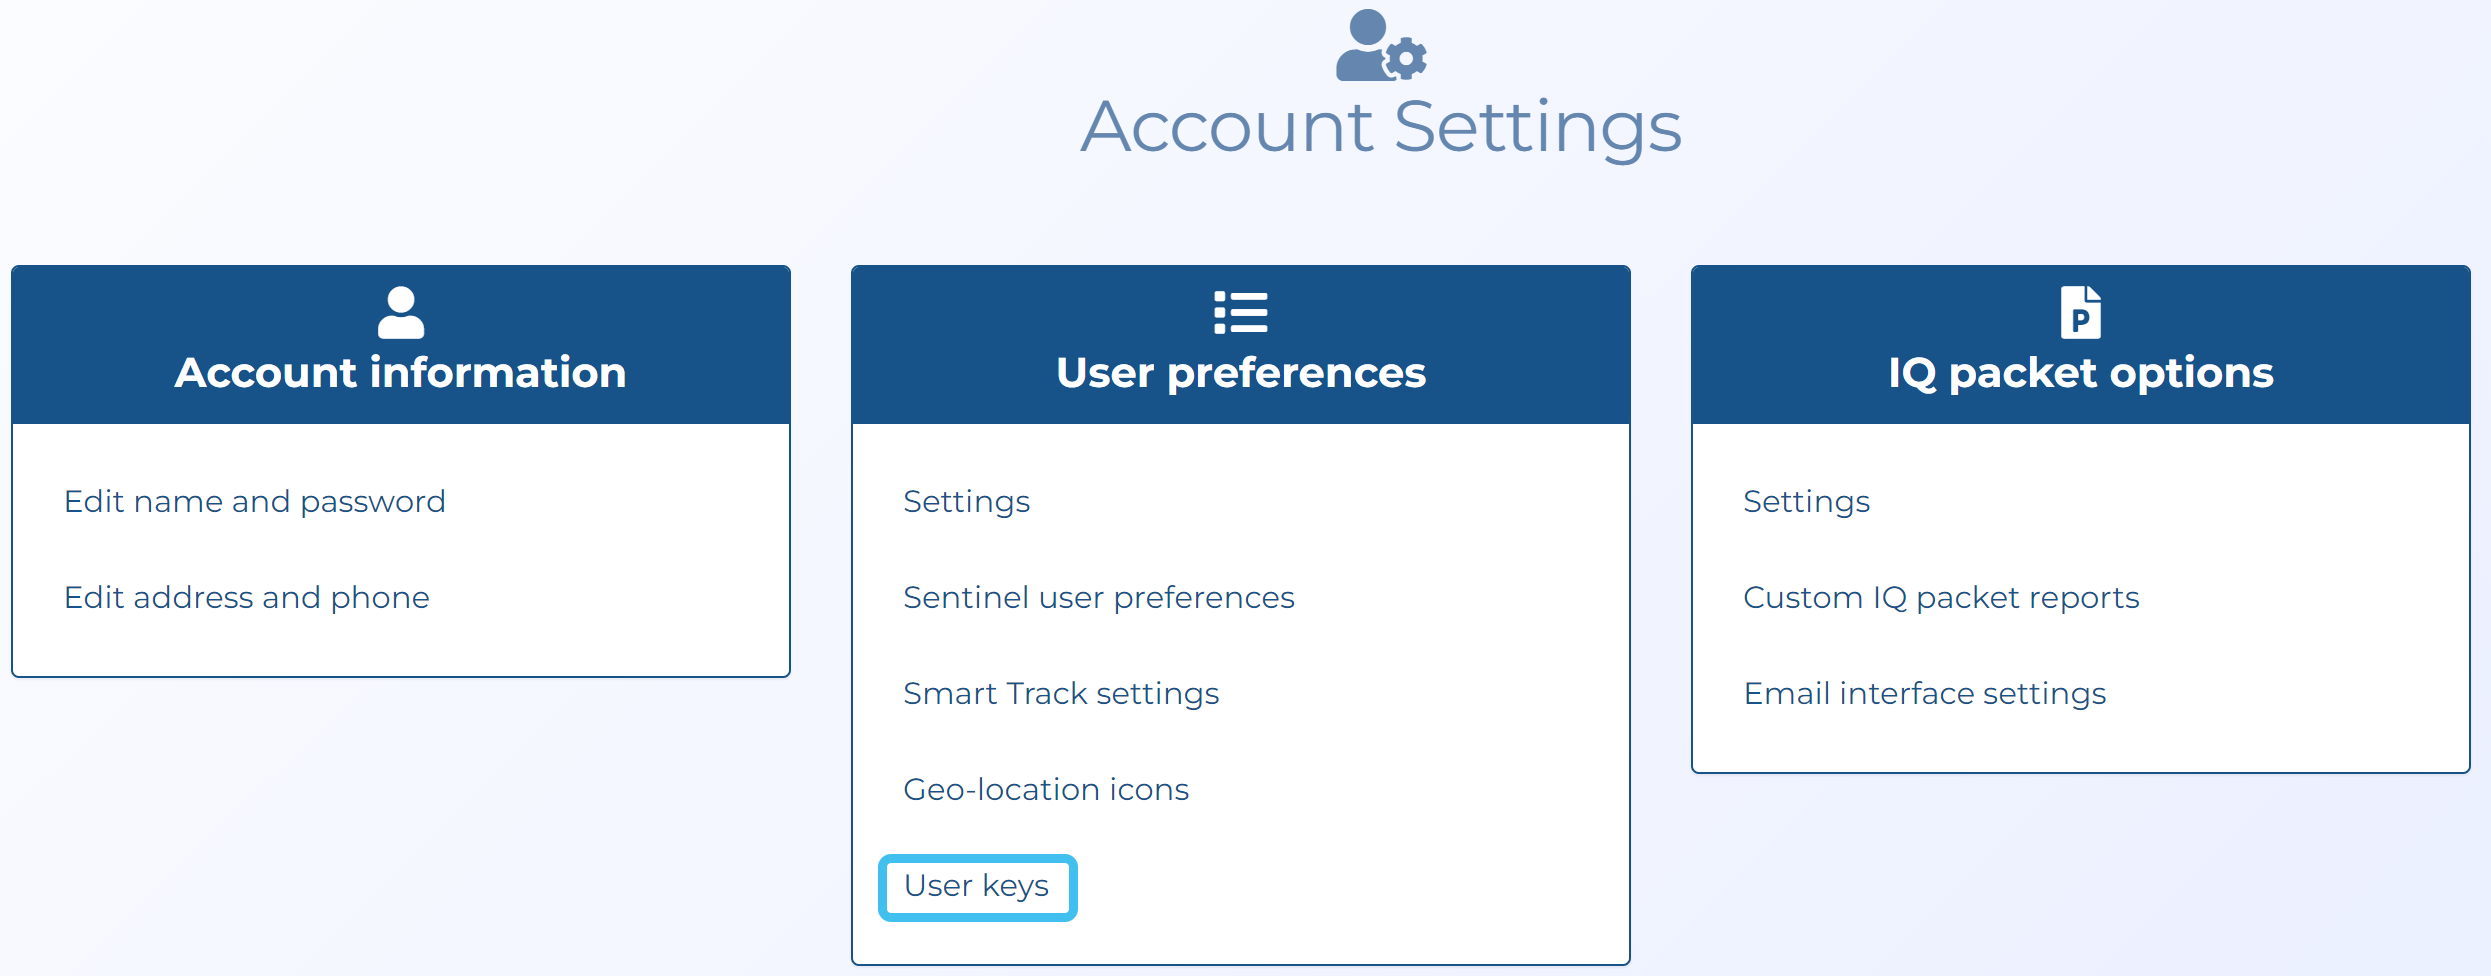Click the gear cog in the page header icon
This screenshot has height=976, width=2491.
click(1407, 59)
